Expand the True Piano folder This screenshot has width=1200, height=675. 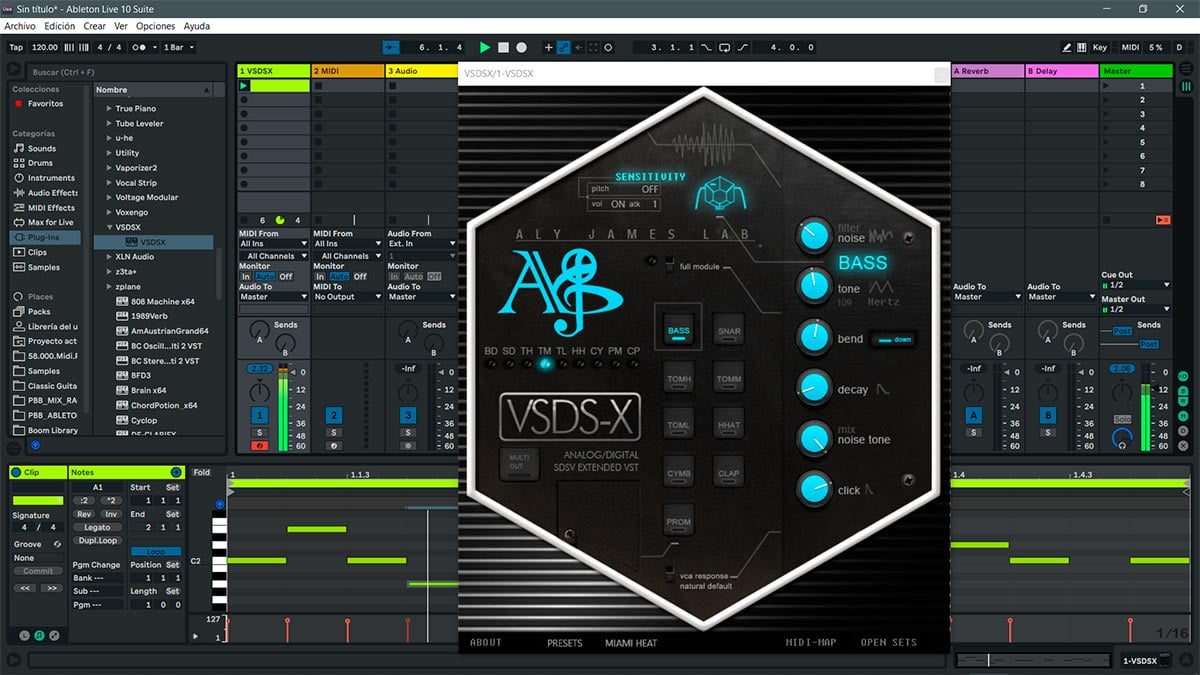[110, 109]
